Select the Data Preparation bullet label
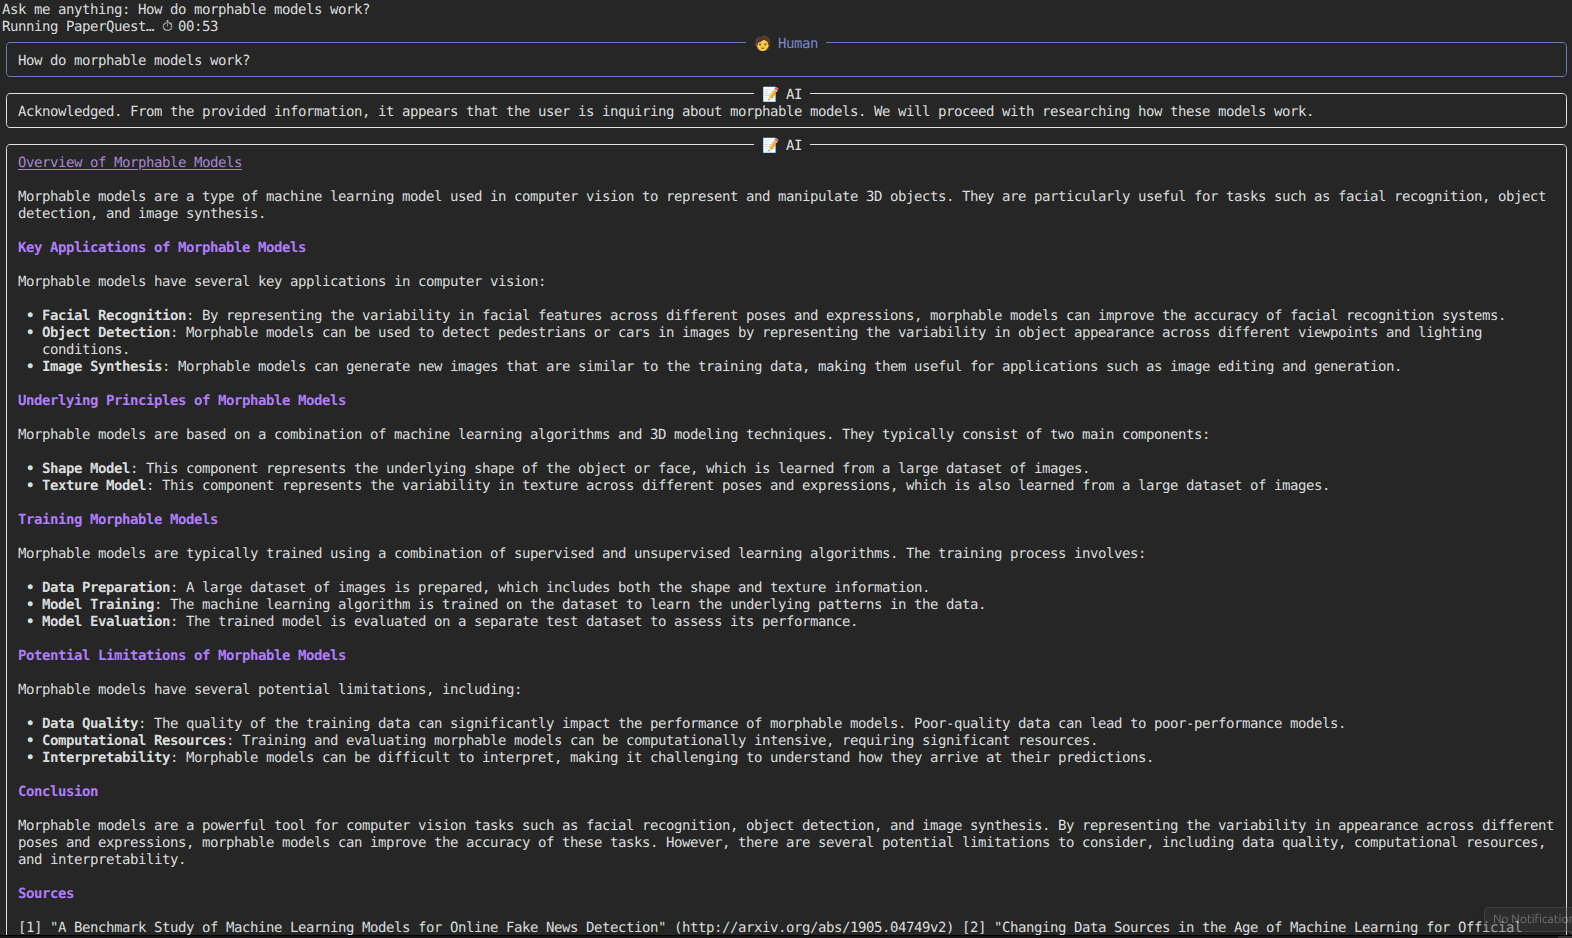 point(106,587)
